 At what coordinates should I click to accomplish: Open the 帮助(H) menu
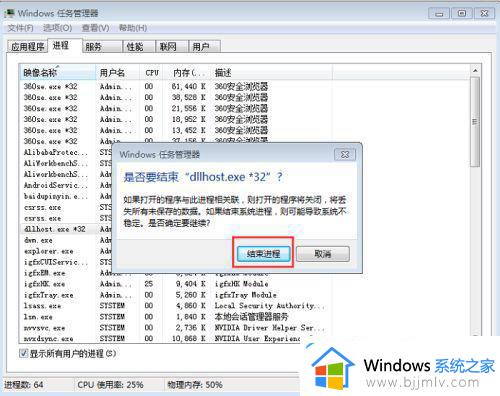[x=133, y=28]
